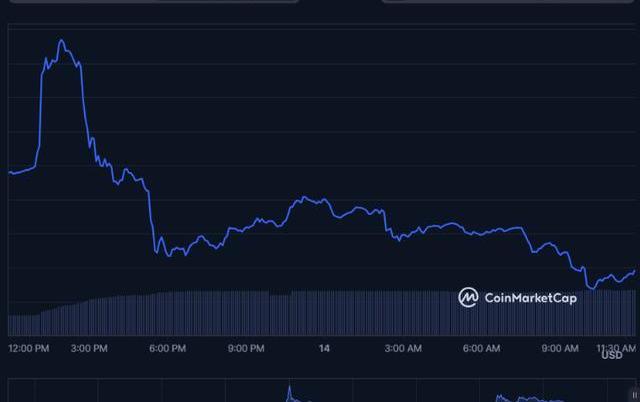This screenshot has height=402, width=640.
Task: Select the 3:00 PM axis label
Action: 90,348
